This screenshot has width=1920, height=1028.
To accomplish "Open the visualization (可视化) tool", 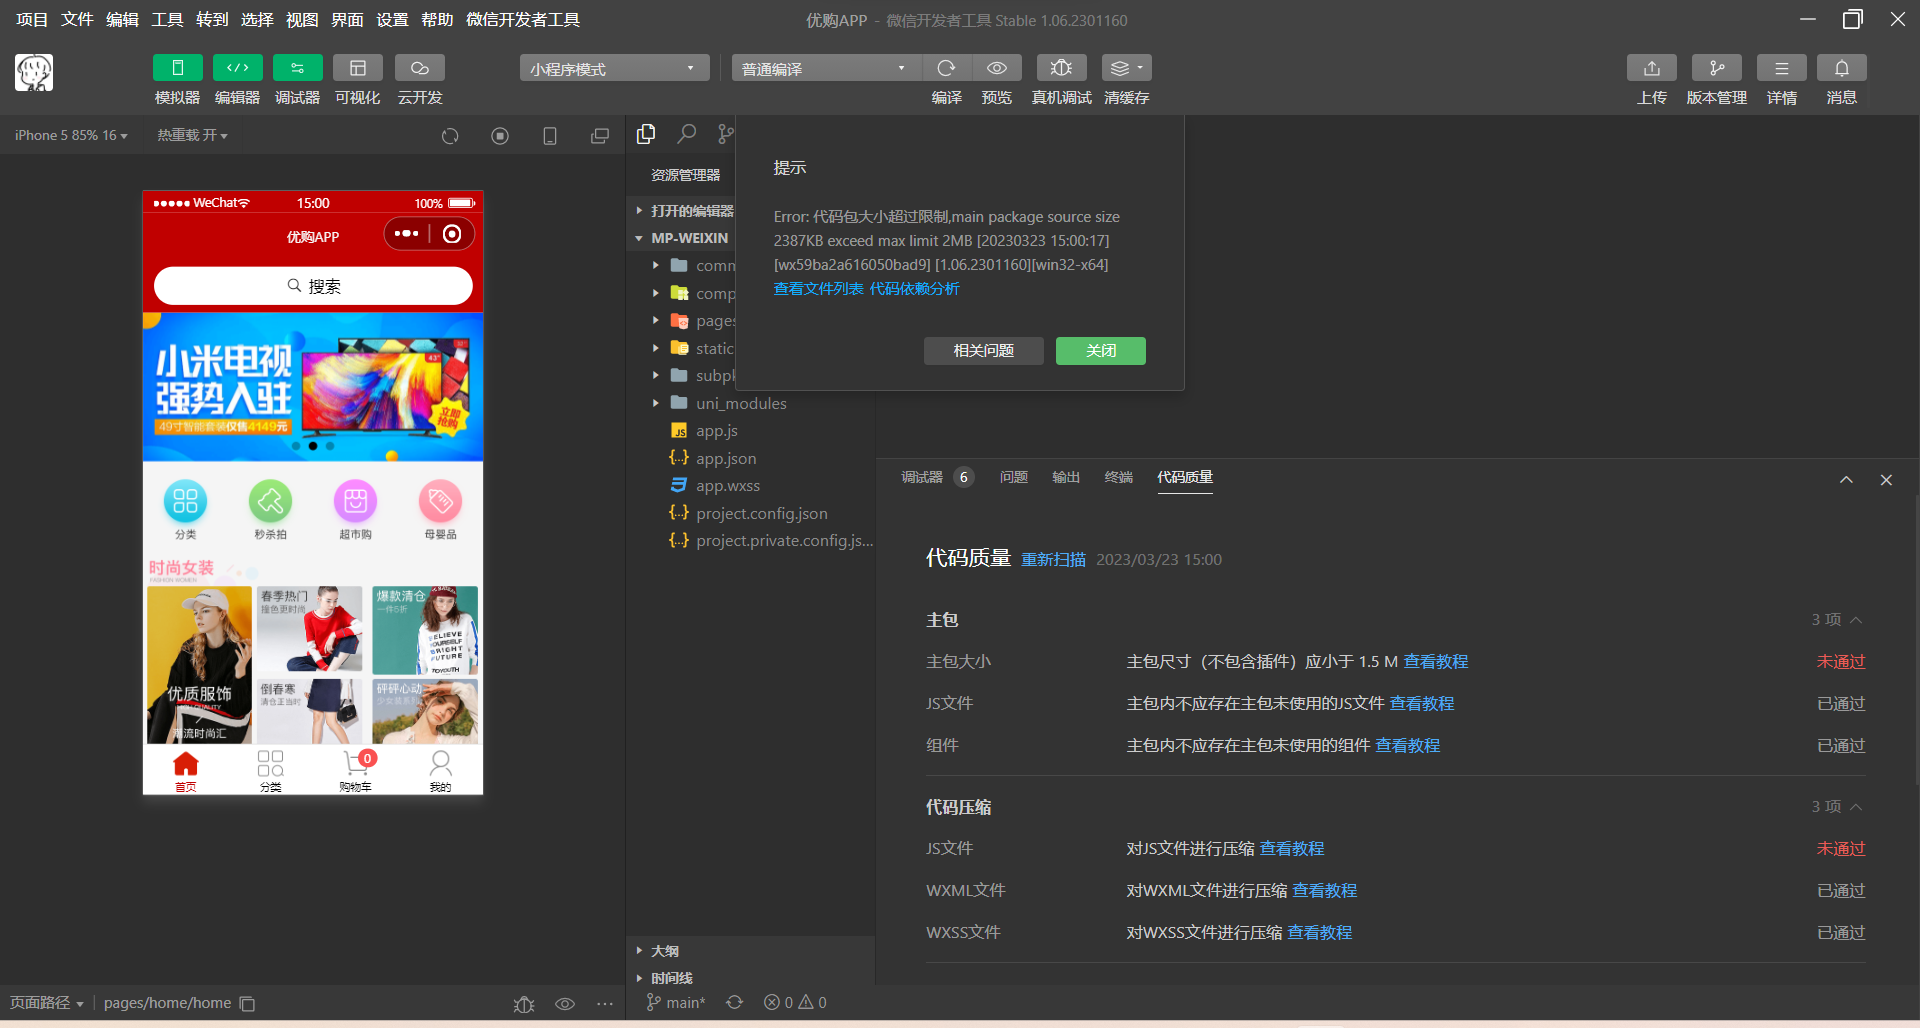I will click(x=357, y=68).
